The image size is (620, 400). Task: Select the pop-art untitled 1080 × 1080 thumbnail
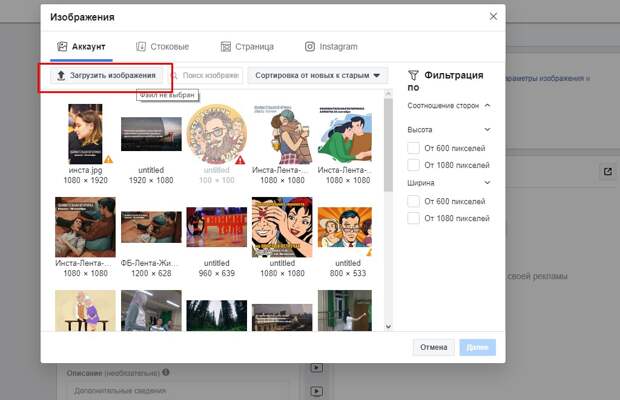pyautogui.click(x=282, y=227)
